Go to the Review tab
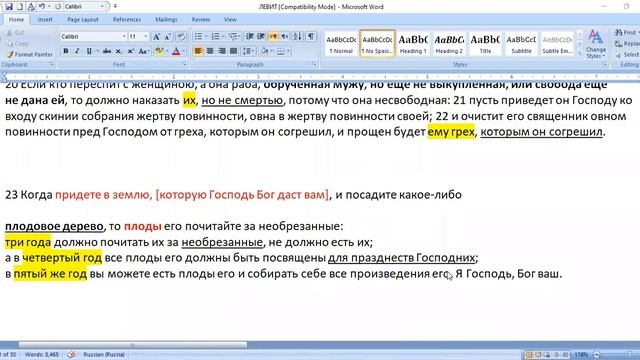This screenshot has height=360, width=640. (201, 20)
